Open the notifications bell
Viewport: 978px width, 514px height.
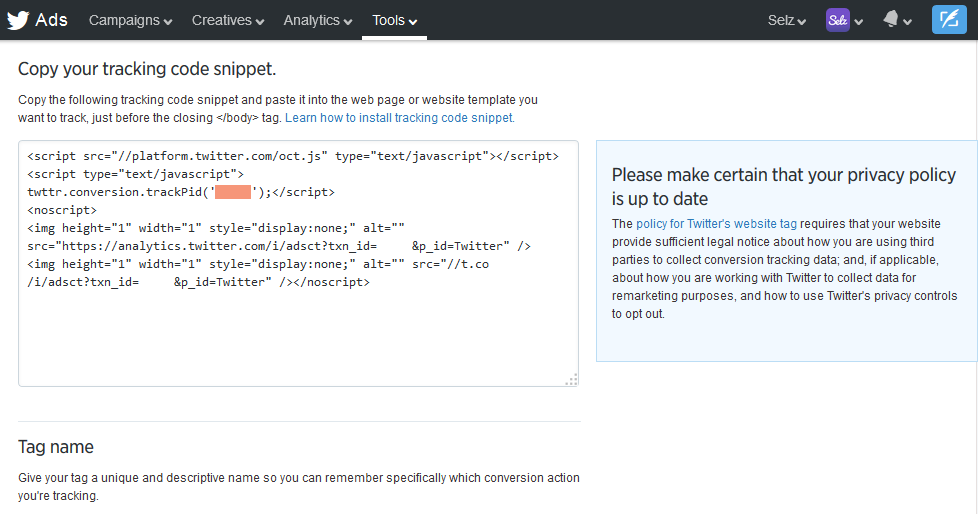click(892, 20)
